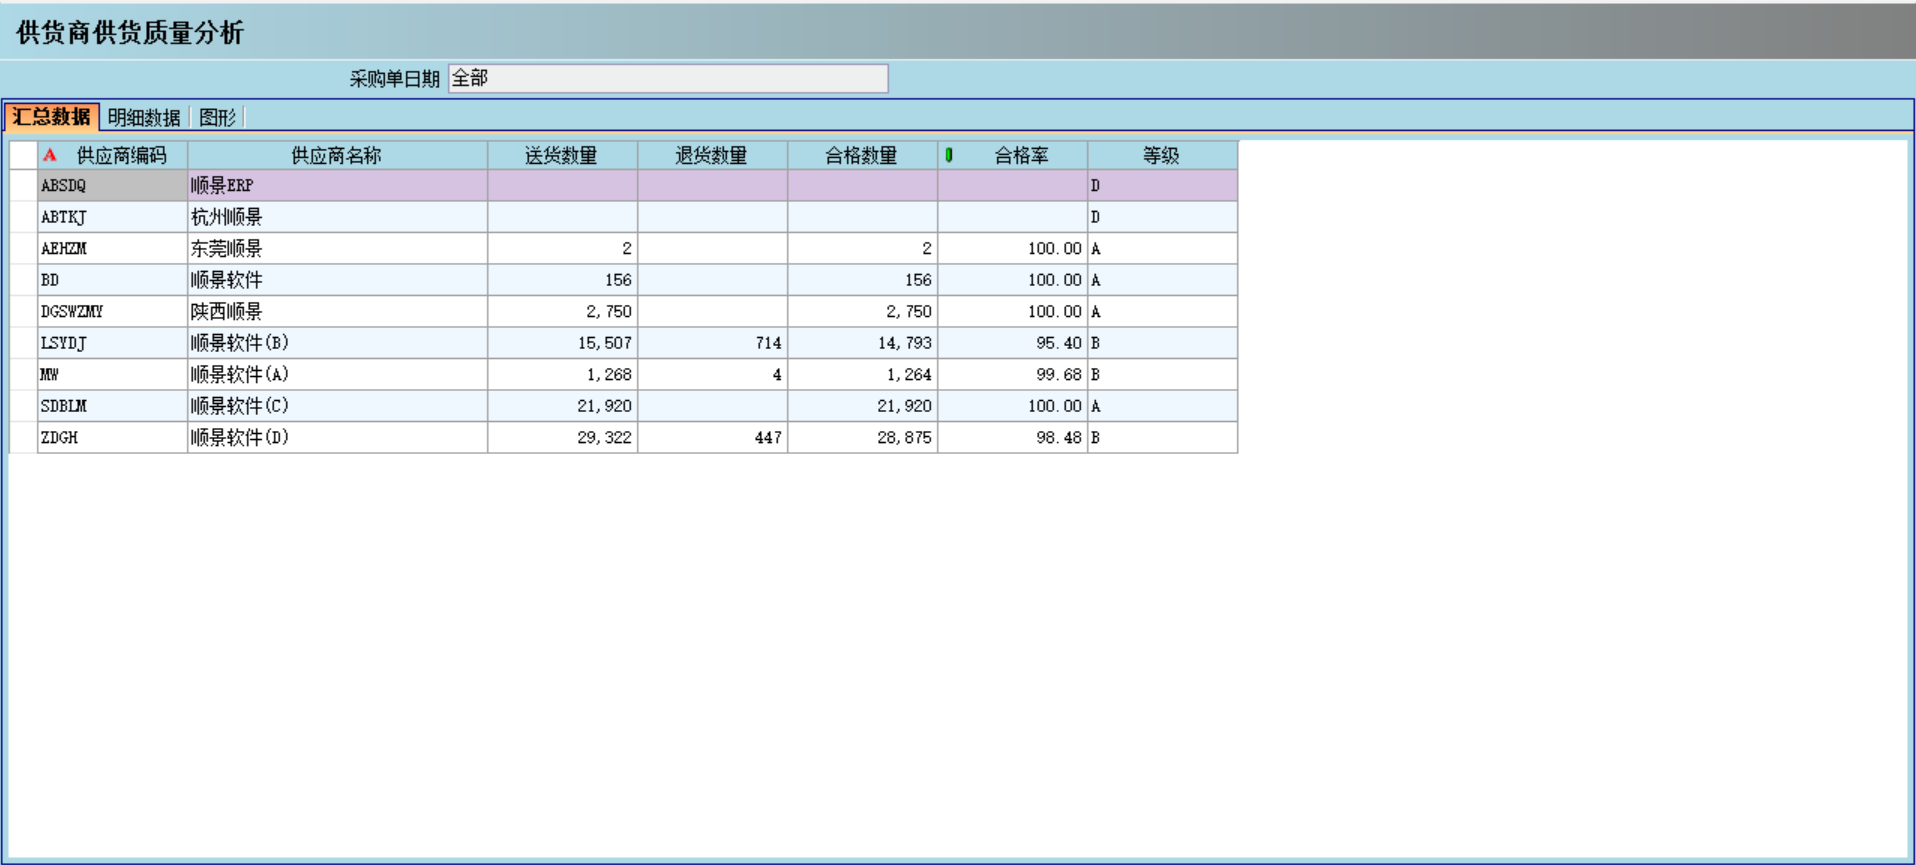This screenshot has width=1916, height=865.
Task: Click the red A sort icon in 供应商编码 header
Action: [x=50, y=155]
